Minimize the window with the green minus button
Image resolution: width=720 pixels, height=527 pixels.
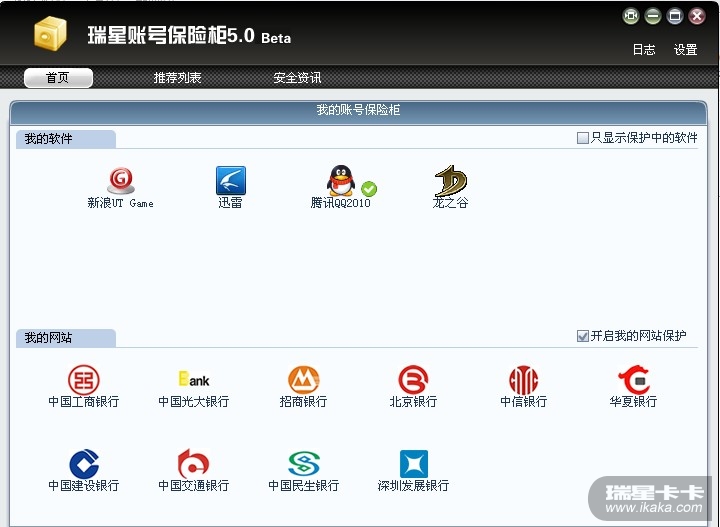coord(652,17)
